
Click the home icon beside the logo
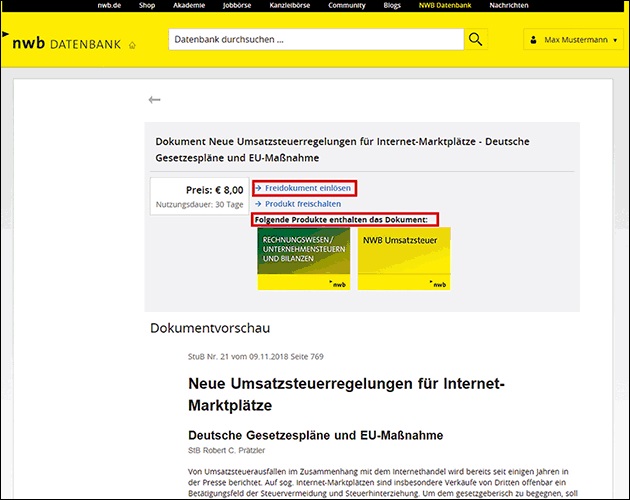tap(132, 45)
